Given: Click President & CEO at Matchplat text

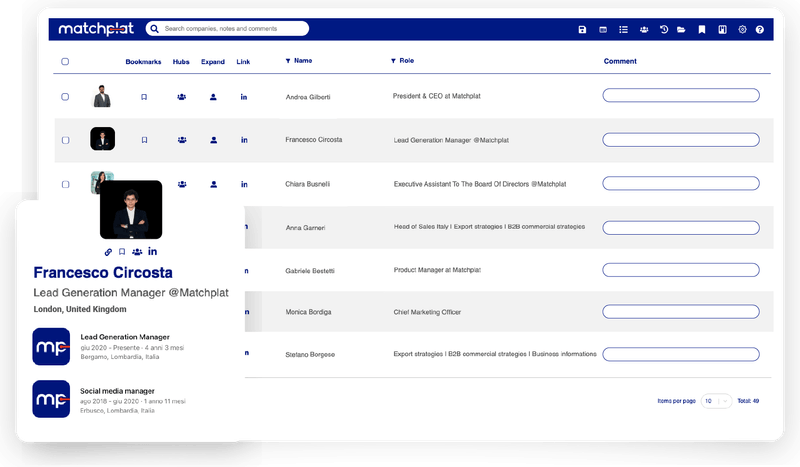Looking at the screenshot, I should (x=437, y=96).
